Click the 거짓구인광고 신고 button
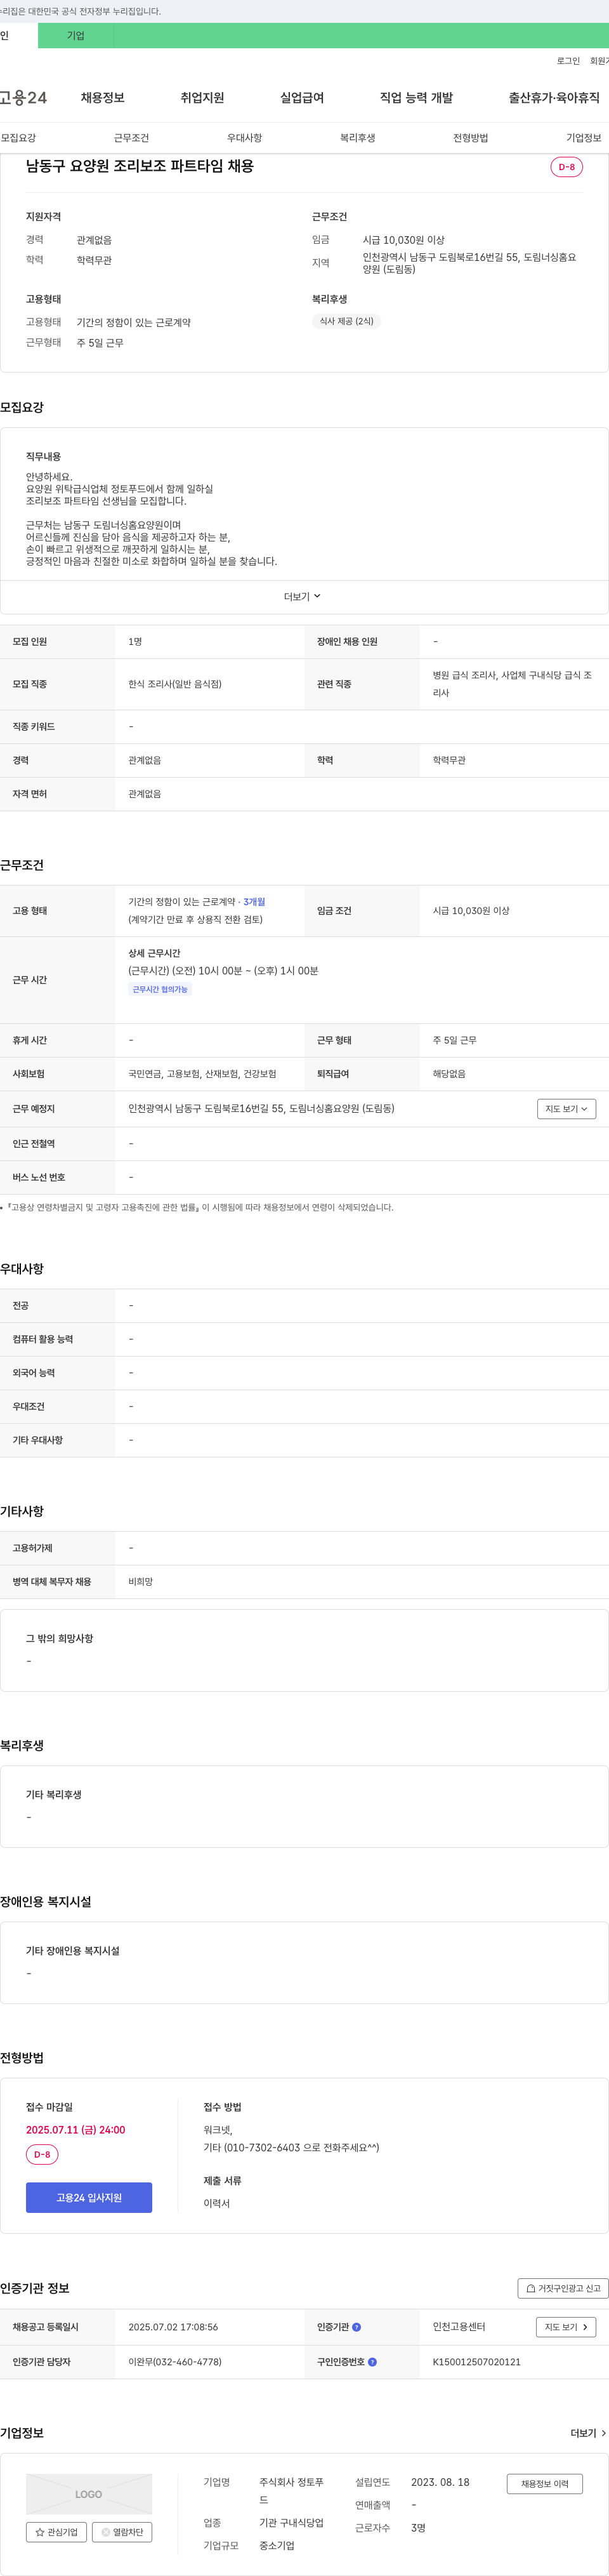 coord(563,2288)
